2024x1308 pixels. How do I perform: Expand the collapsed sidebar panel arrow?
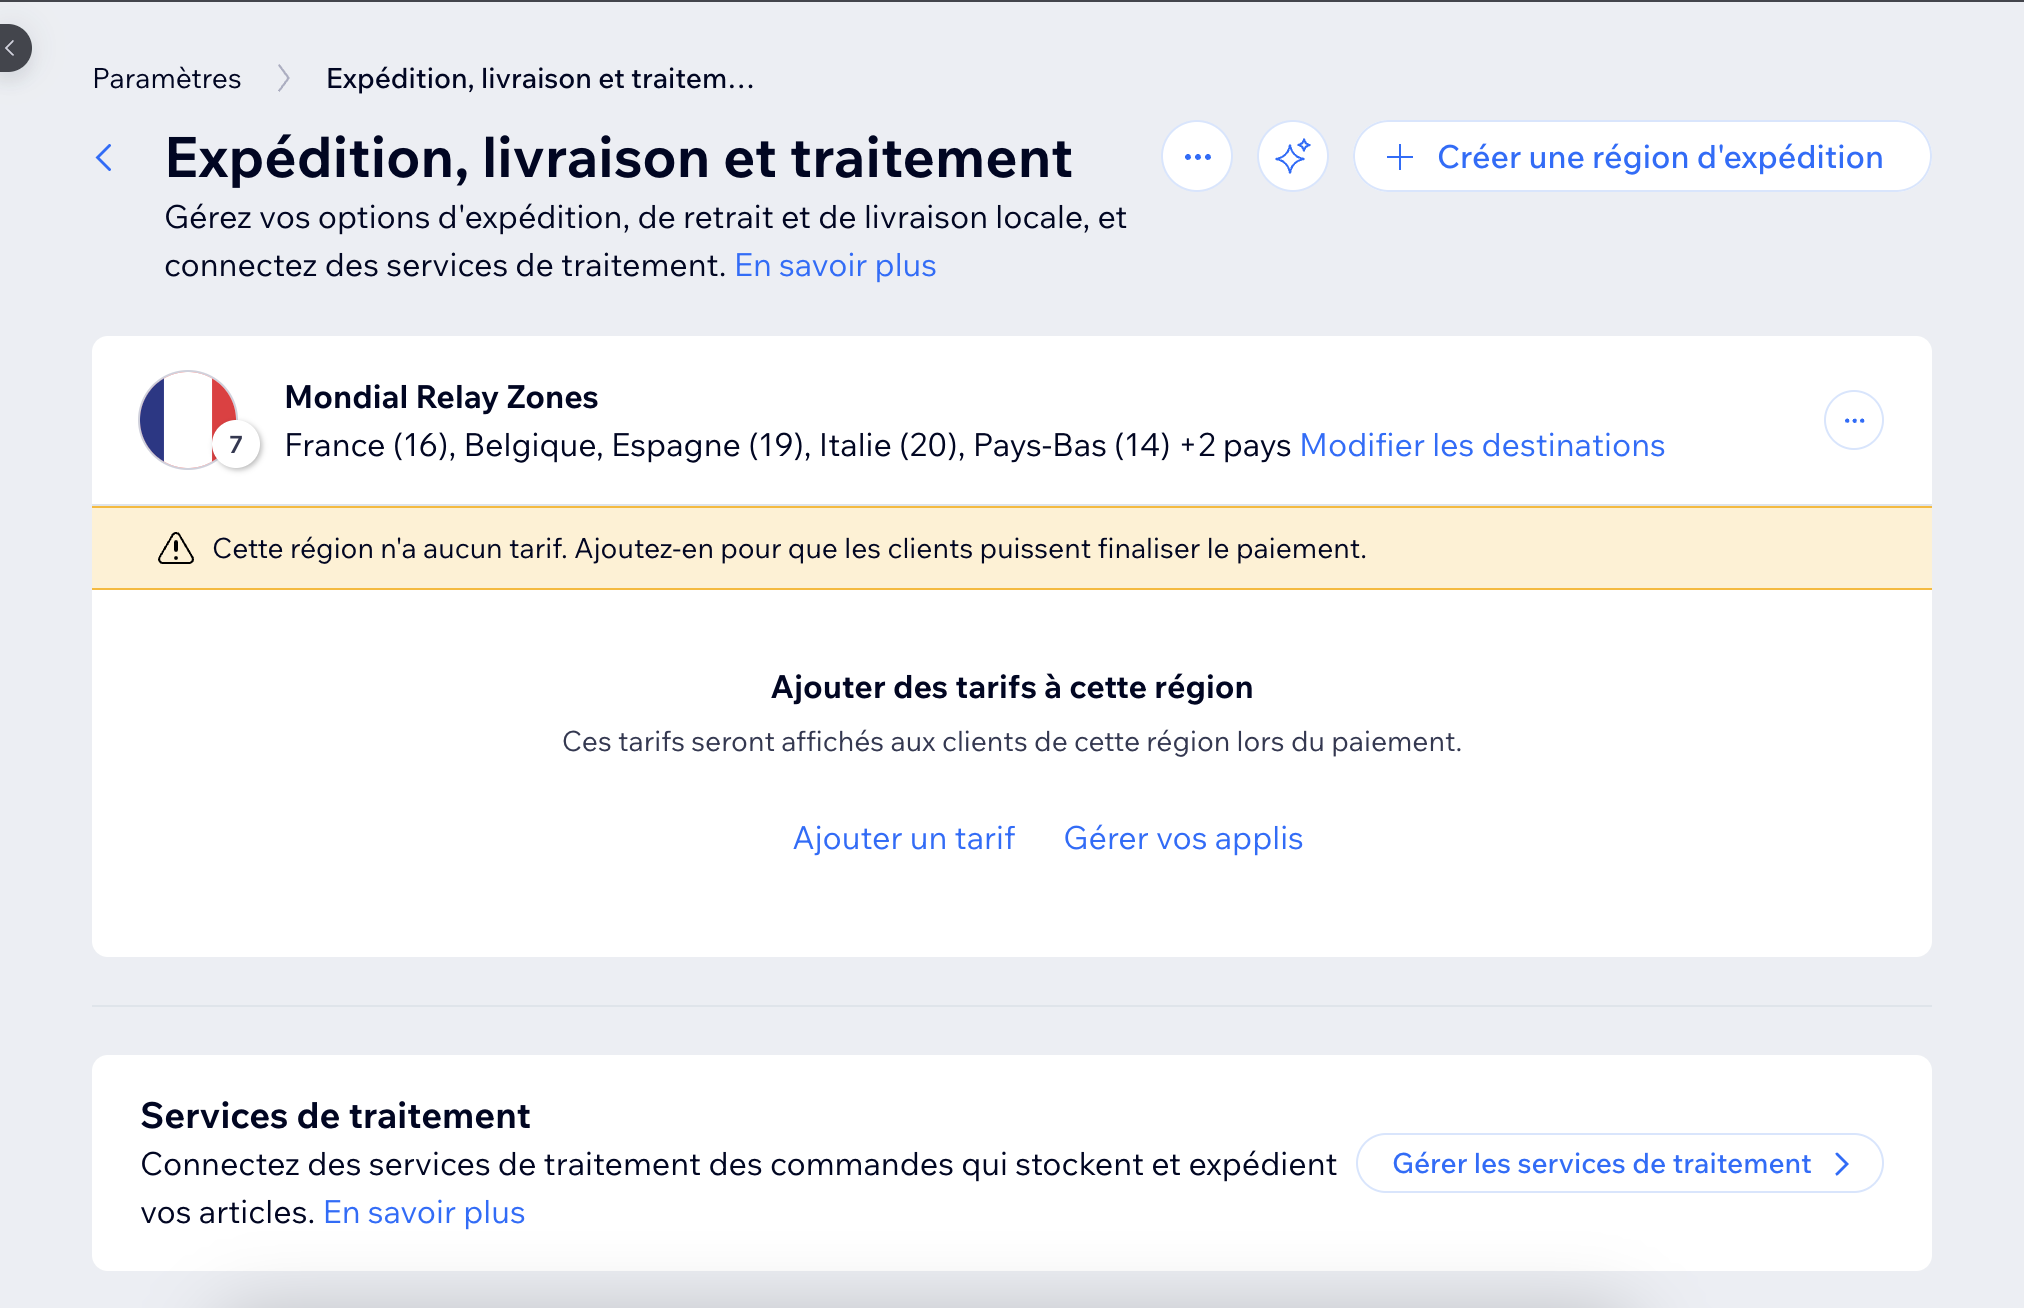pos(12,47)
